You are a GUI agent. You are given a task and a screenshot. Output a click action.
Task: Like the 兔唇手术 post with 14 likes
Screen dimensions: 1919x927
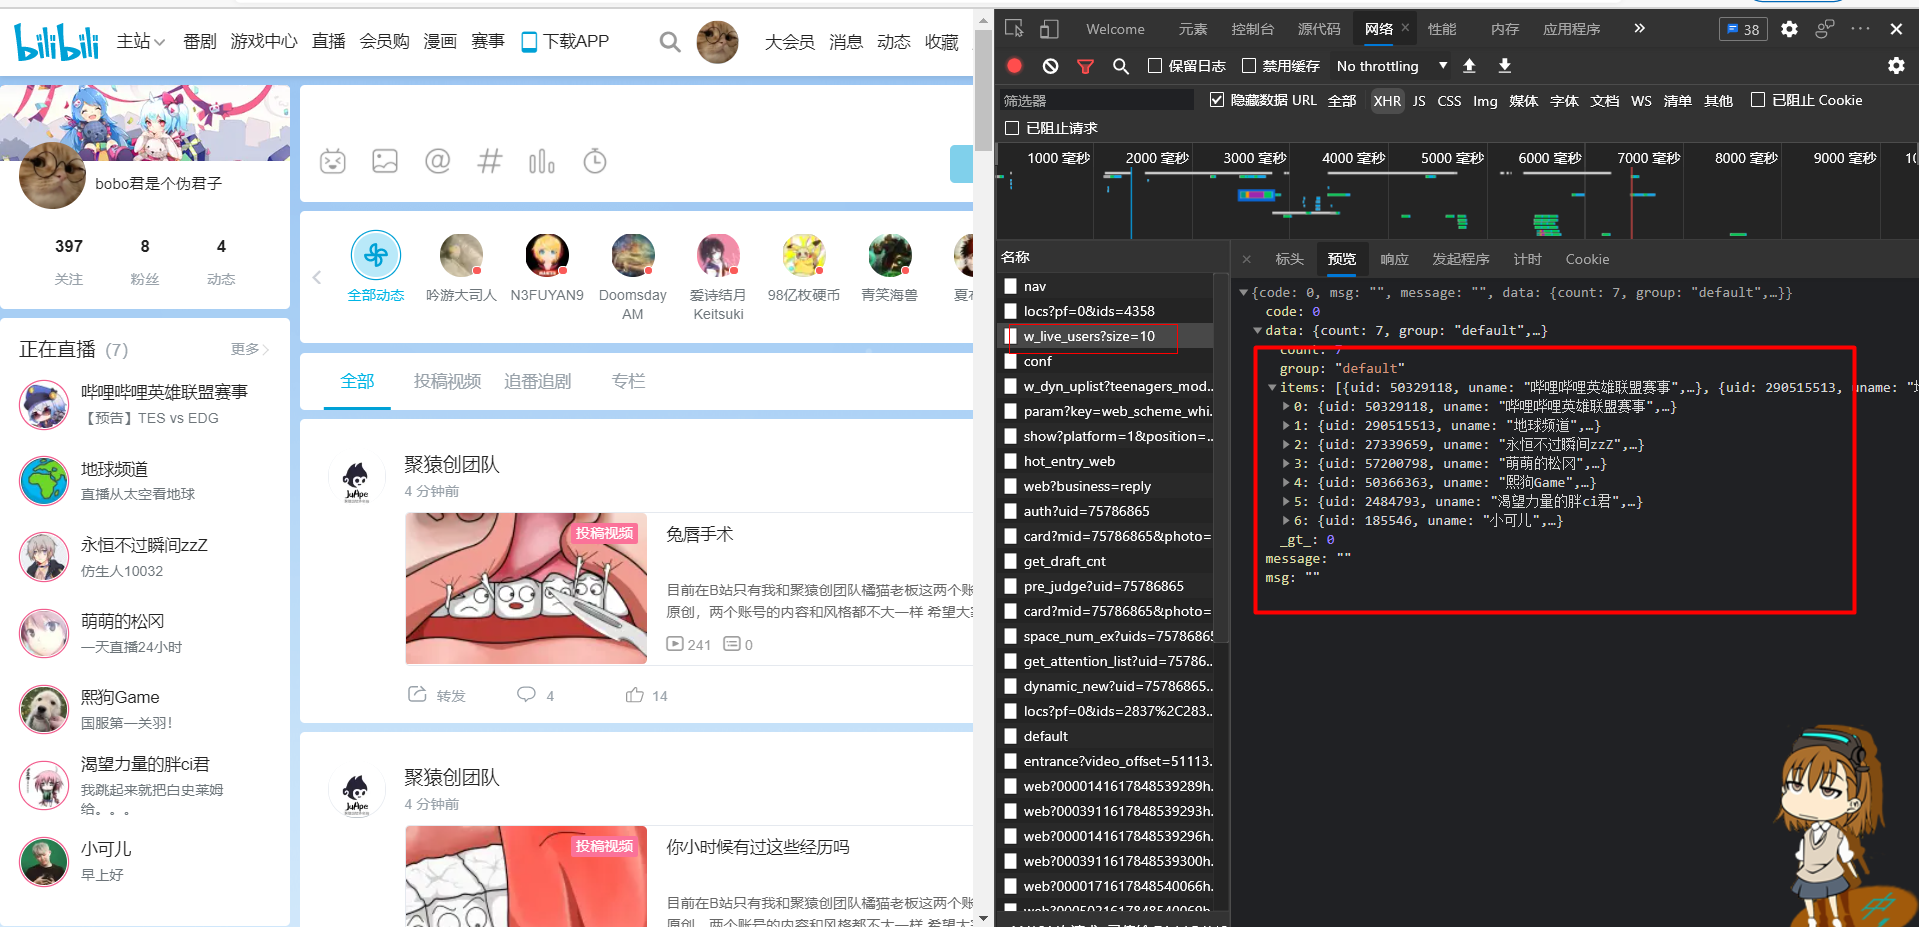(x=635, y=694)
